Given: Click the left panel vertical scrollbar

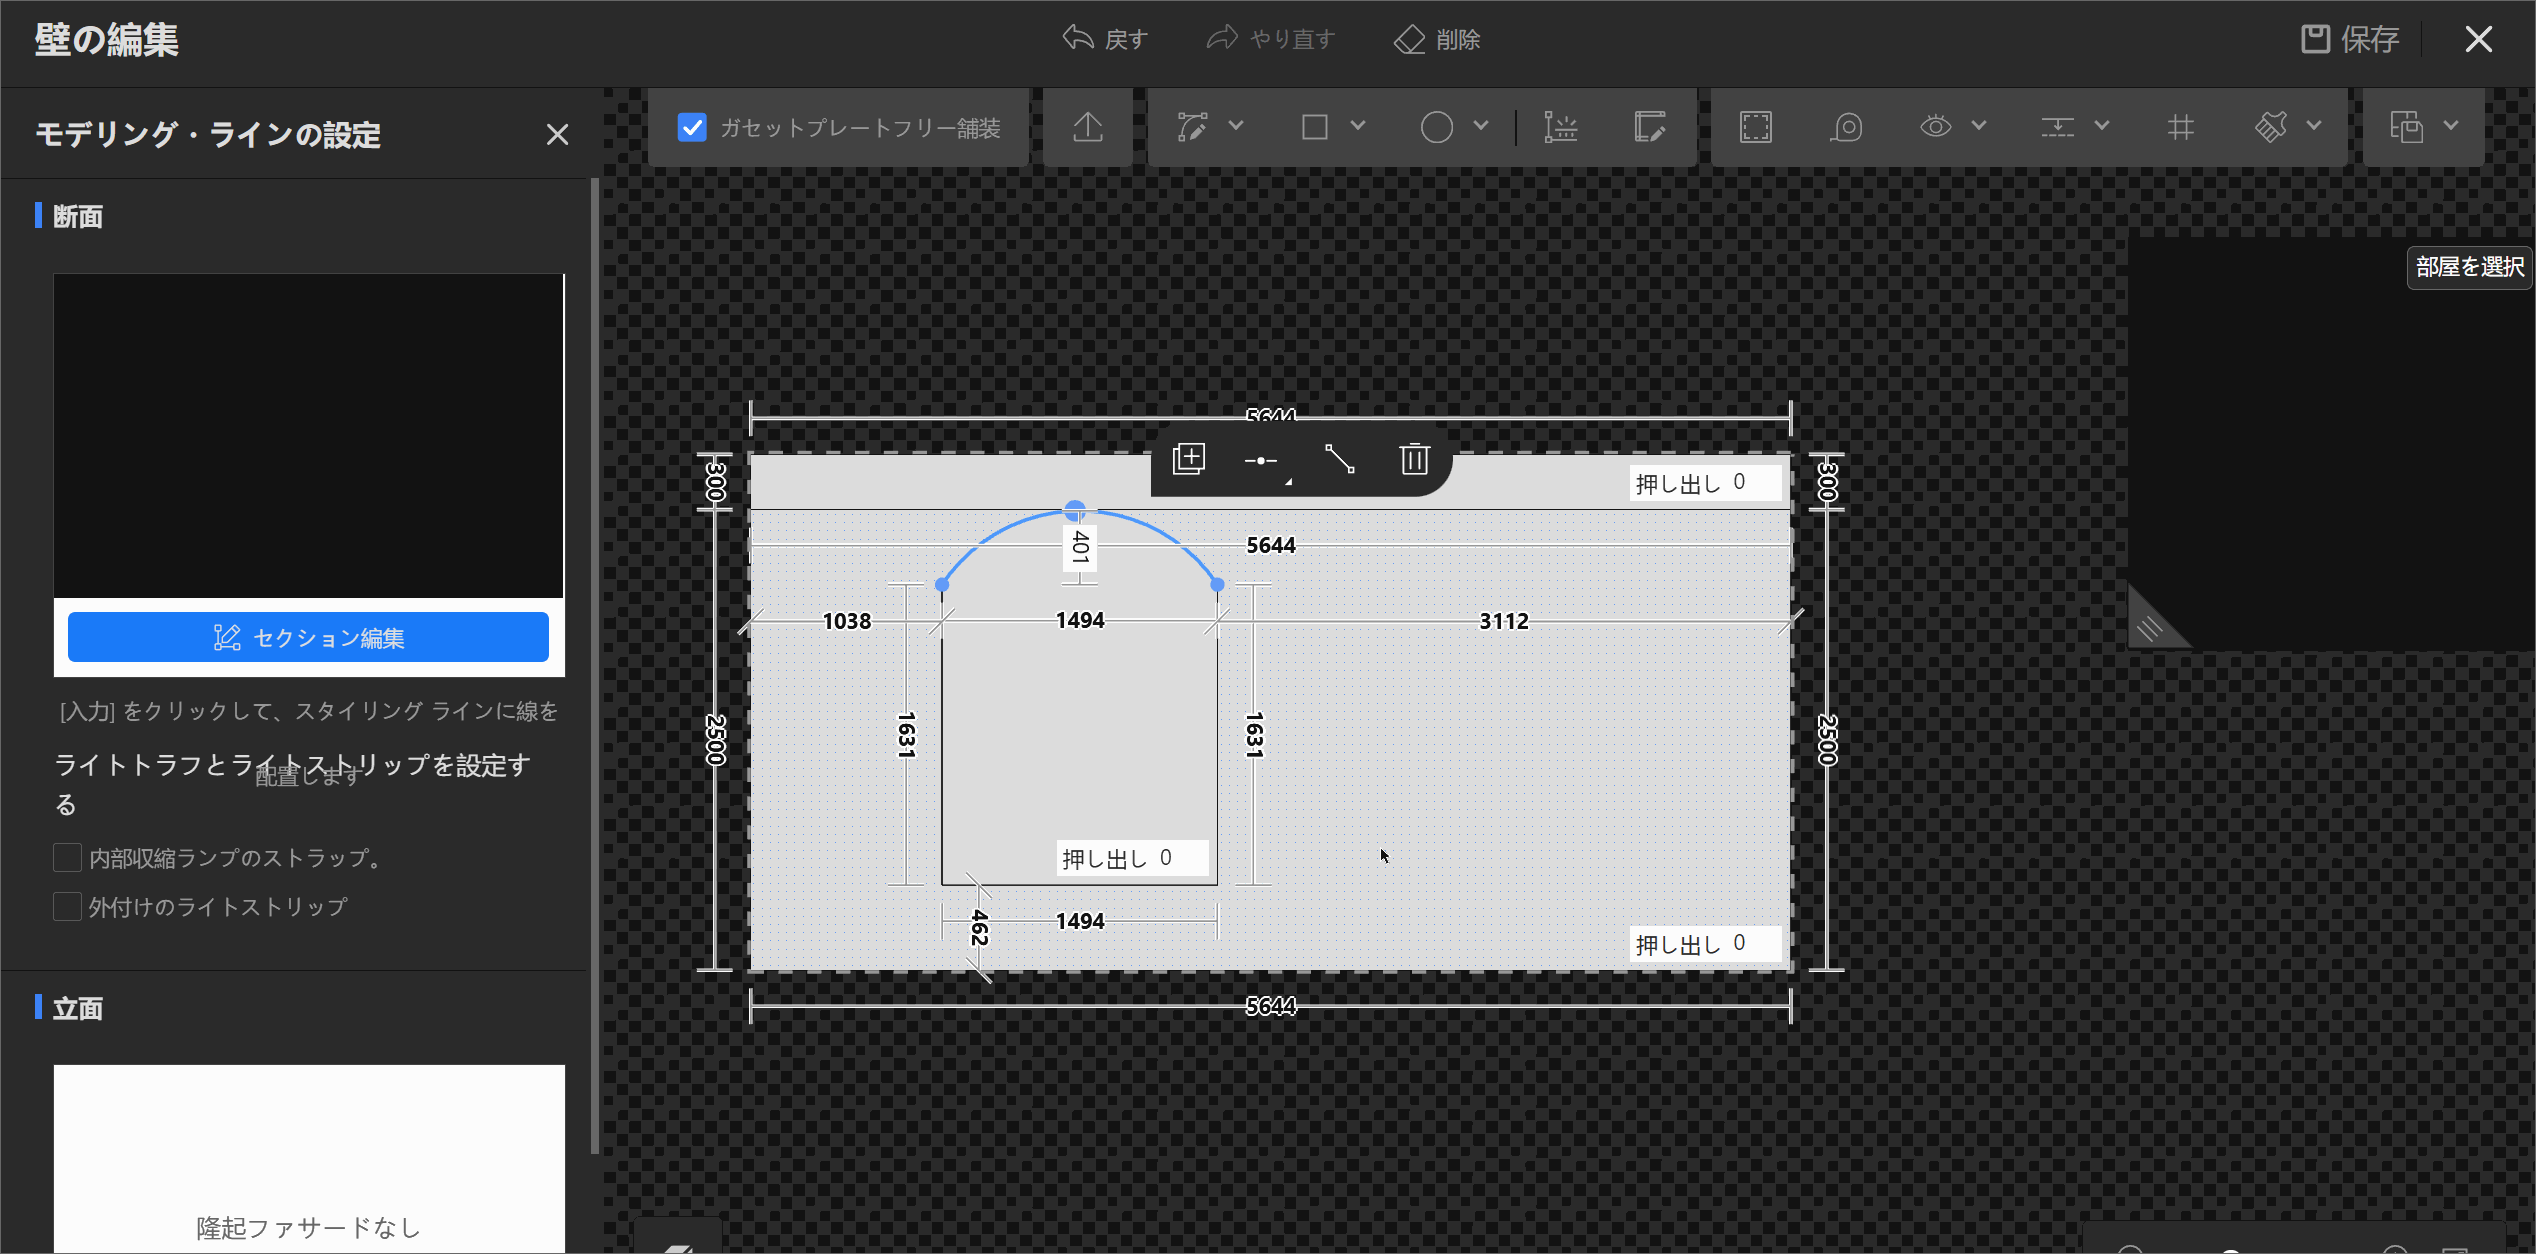Looking at the screenshot, I should 595,666.
